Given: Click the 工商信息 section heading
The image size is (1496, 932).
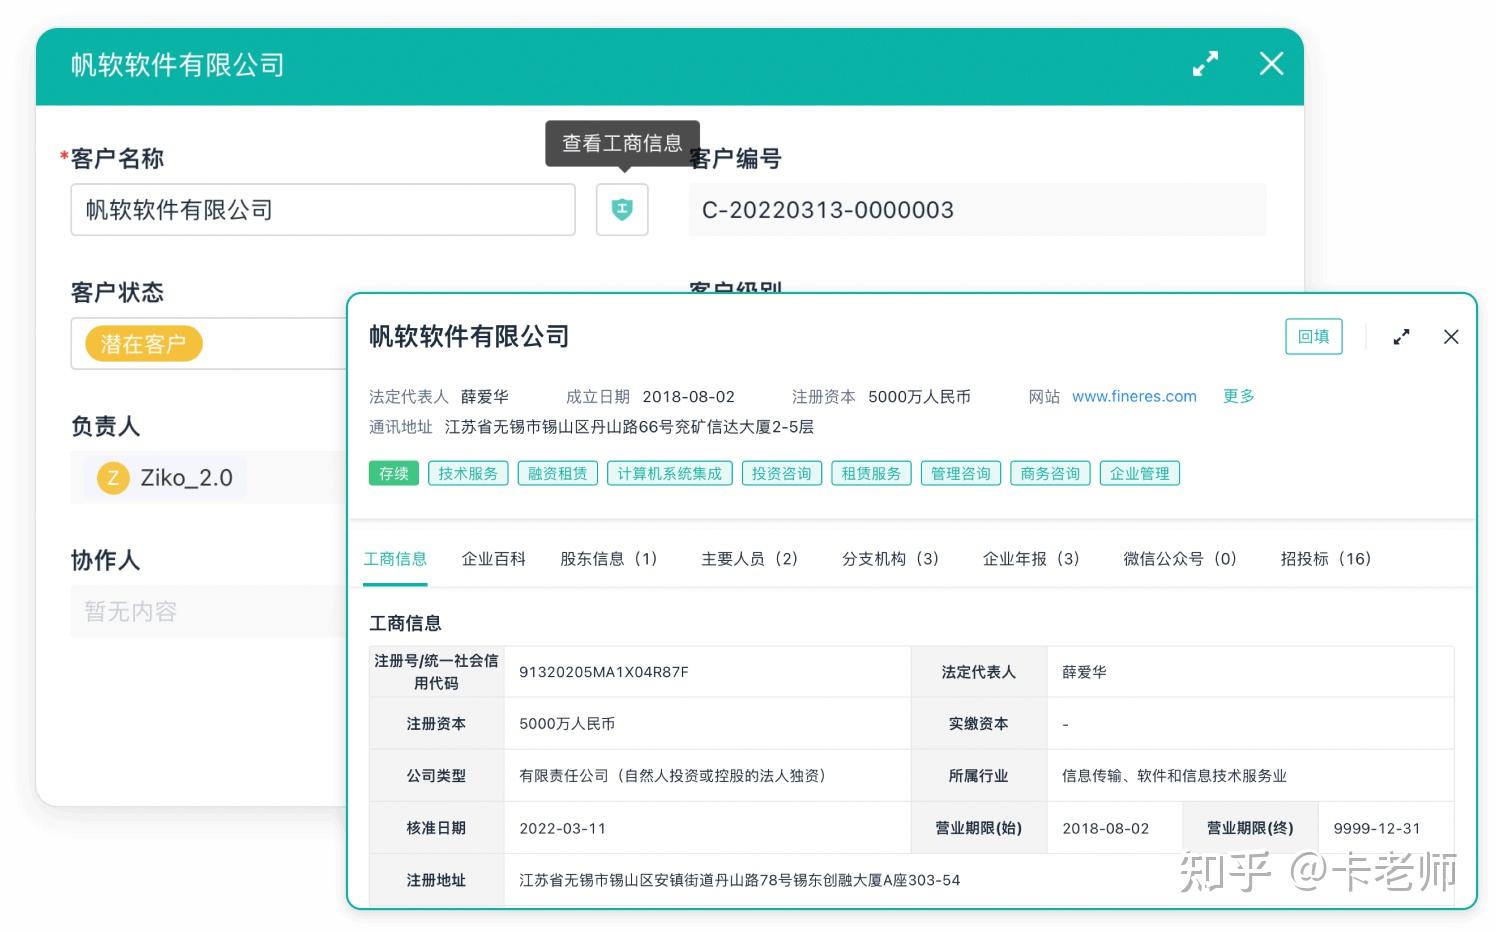Looking at the screenshot, I should click(x=405, y=623).
